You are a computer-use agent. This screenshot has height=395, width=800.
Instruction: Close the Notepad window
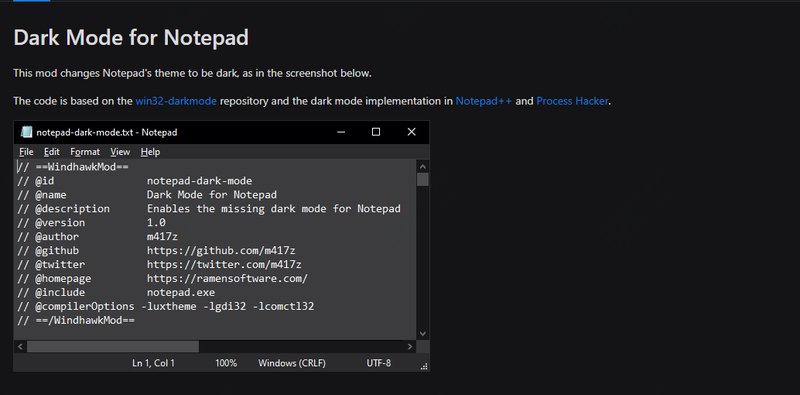(411, 132)
